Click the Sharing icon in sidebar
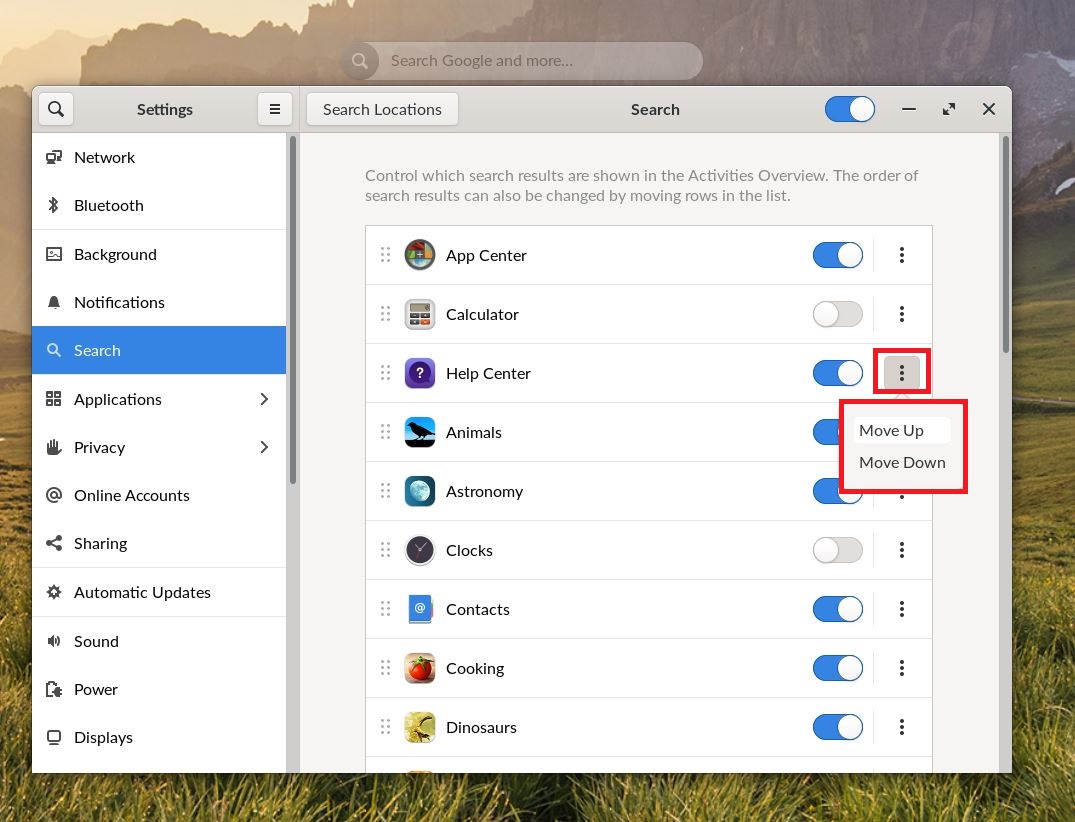The width and height of the screenshot is (1075, 822). (53, 543)
